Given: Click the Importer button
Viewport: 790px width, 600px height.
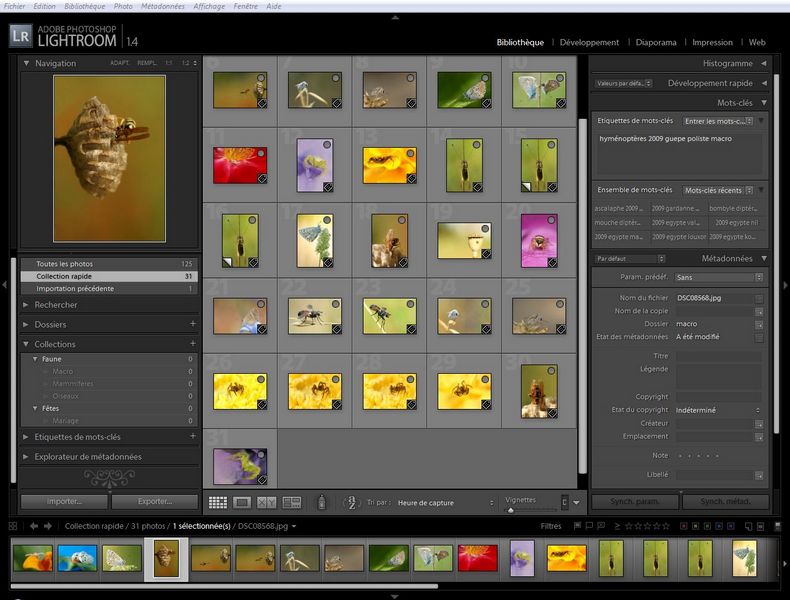Looking at the screenshot, I should [64, 502].
